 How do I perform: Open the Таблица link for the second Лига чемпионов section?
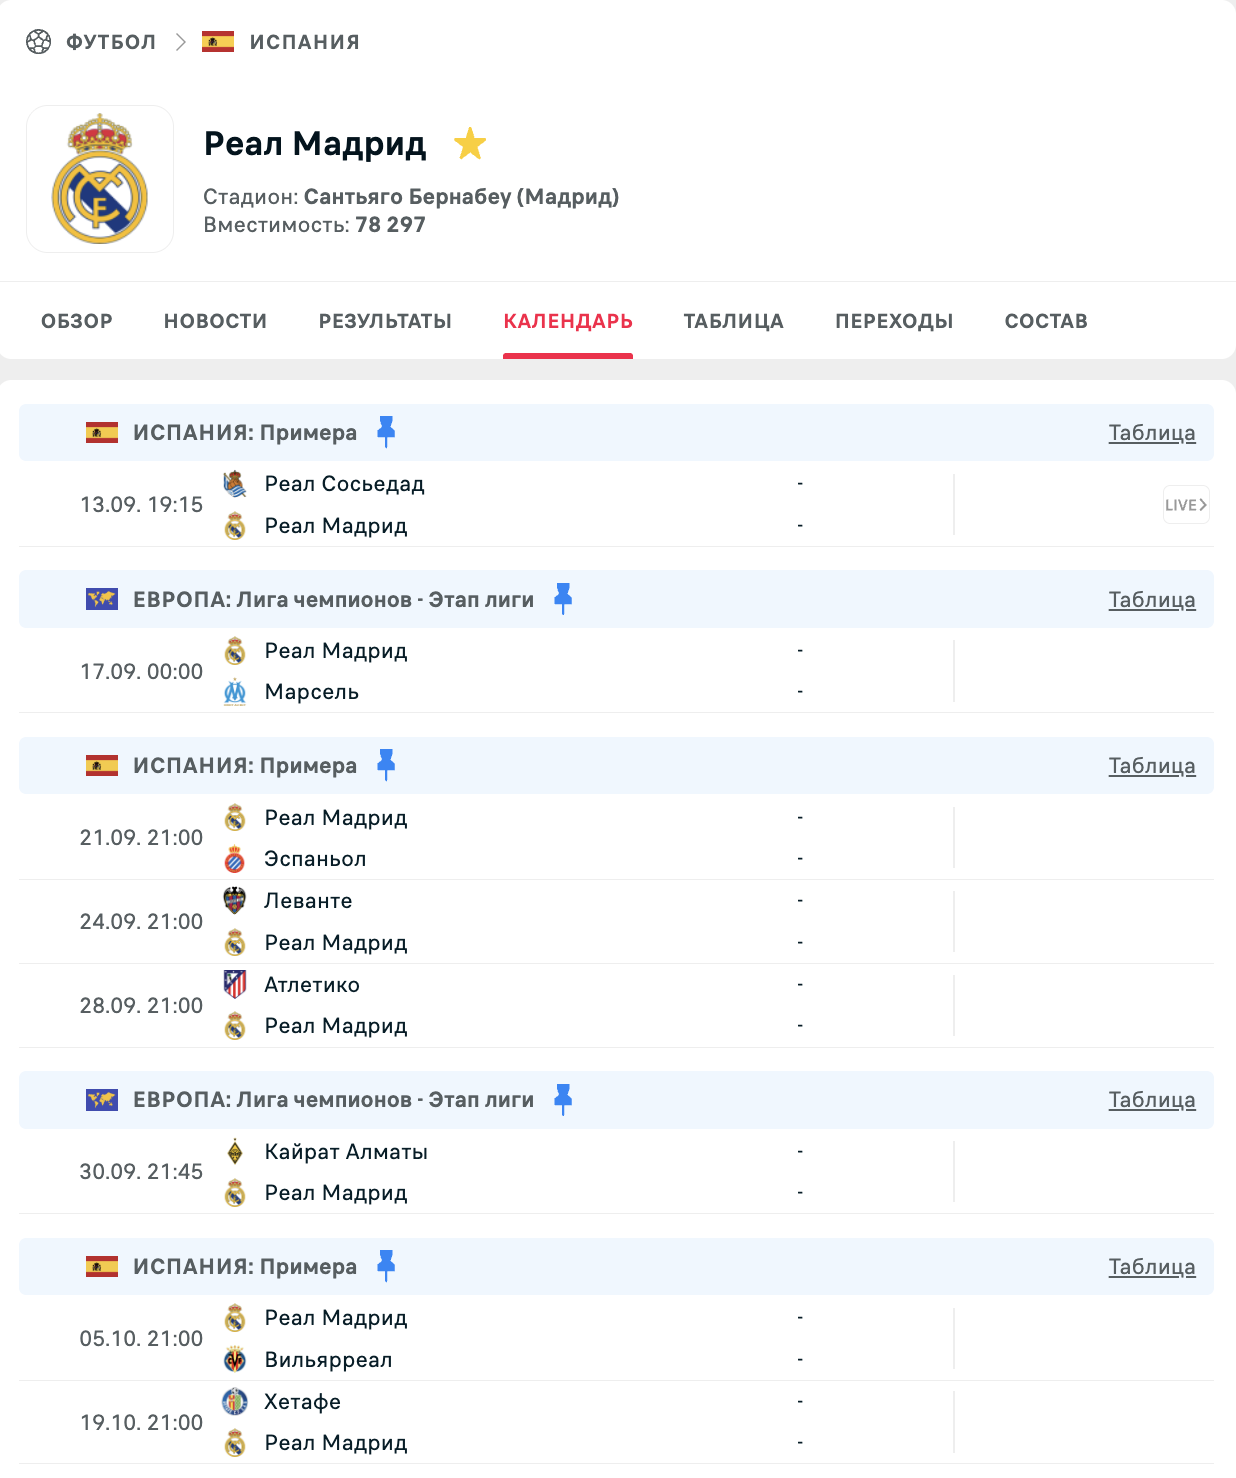1152,1100
